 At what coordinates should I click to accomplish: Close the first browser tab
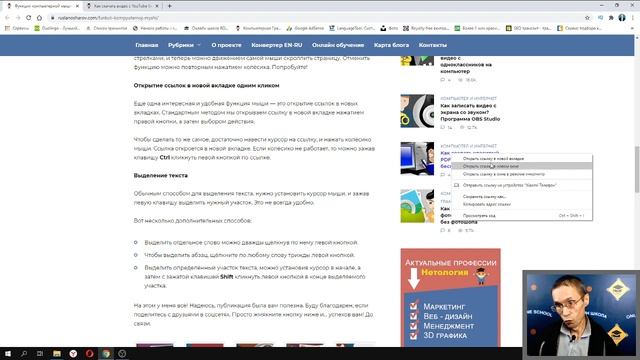[77, 6]
